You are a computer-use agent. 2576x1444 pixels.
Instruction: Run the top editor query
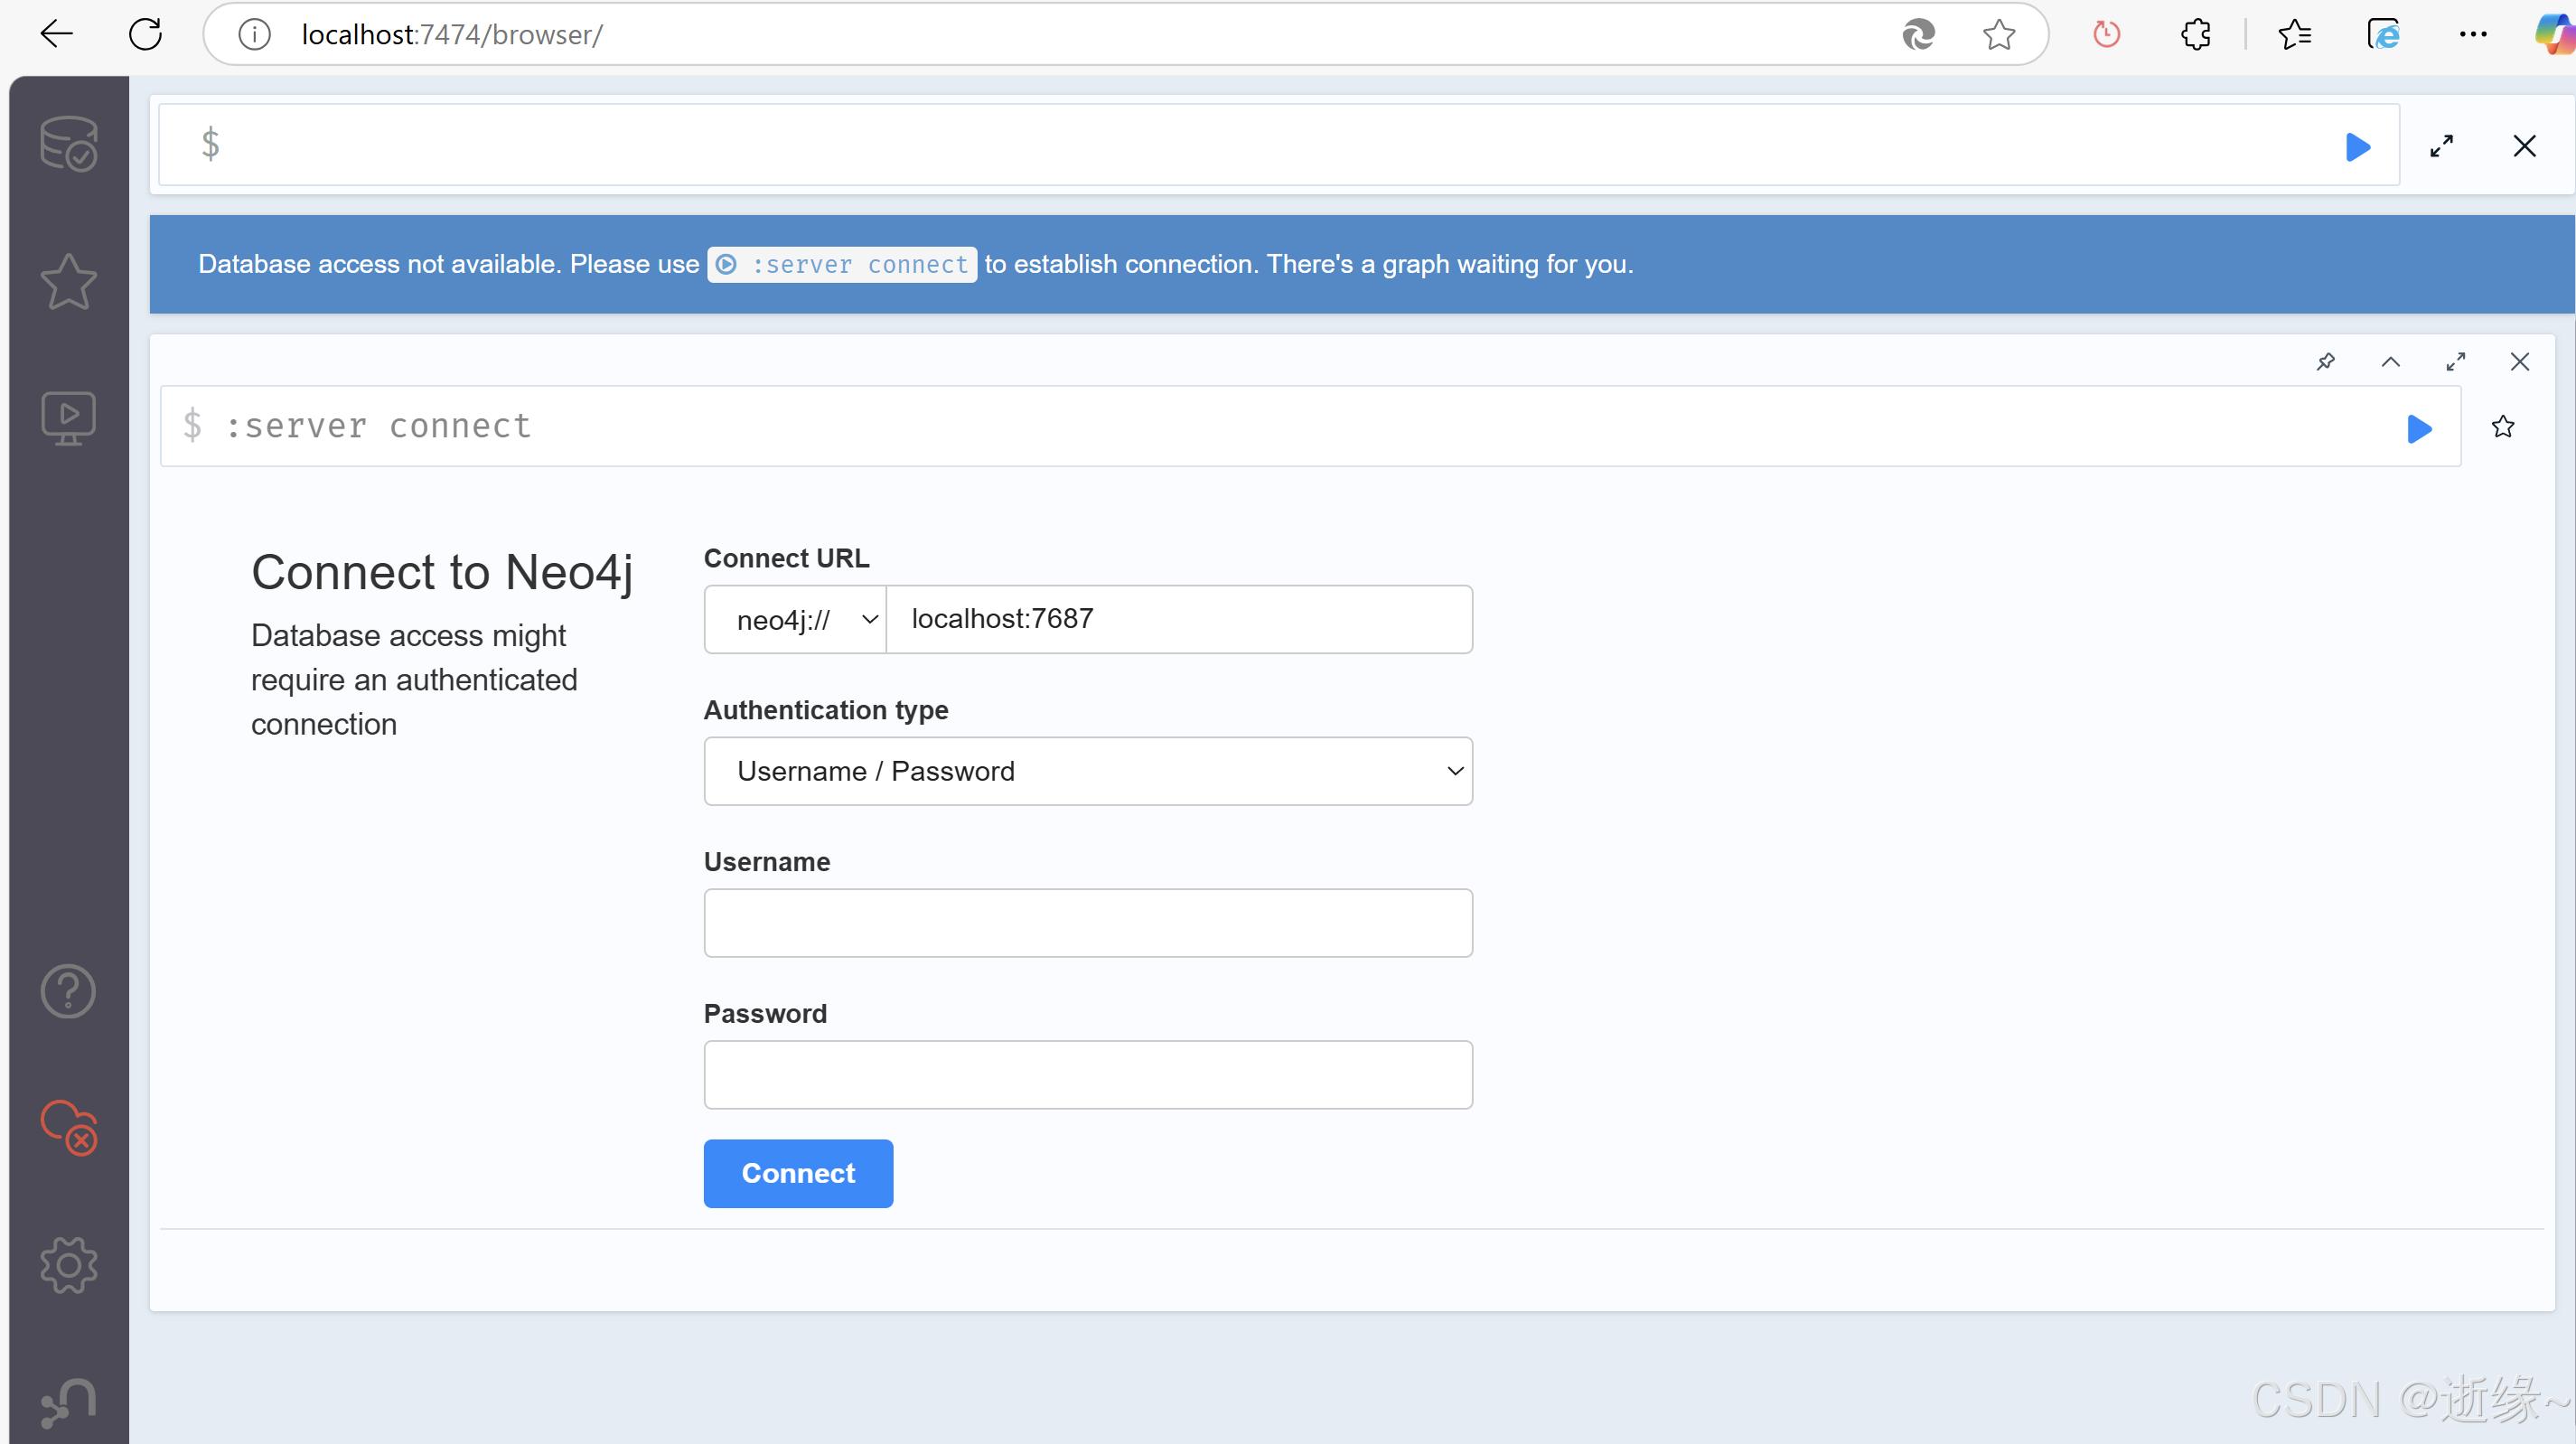tap(2358, 147)
